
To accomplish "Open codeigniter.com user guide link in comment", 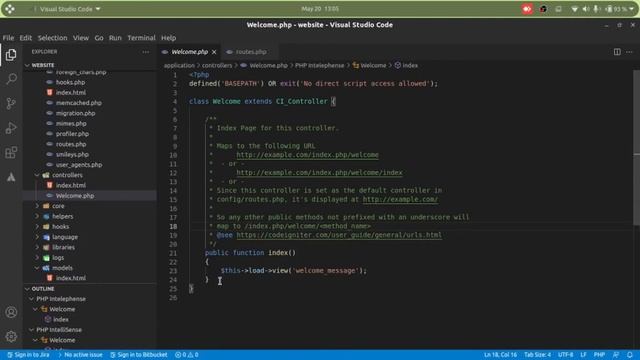I will pos(339,235).
